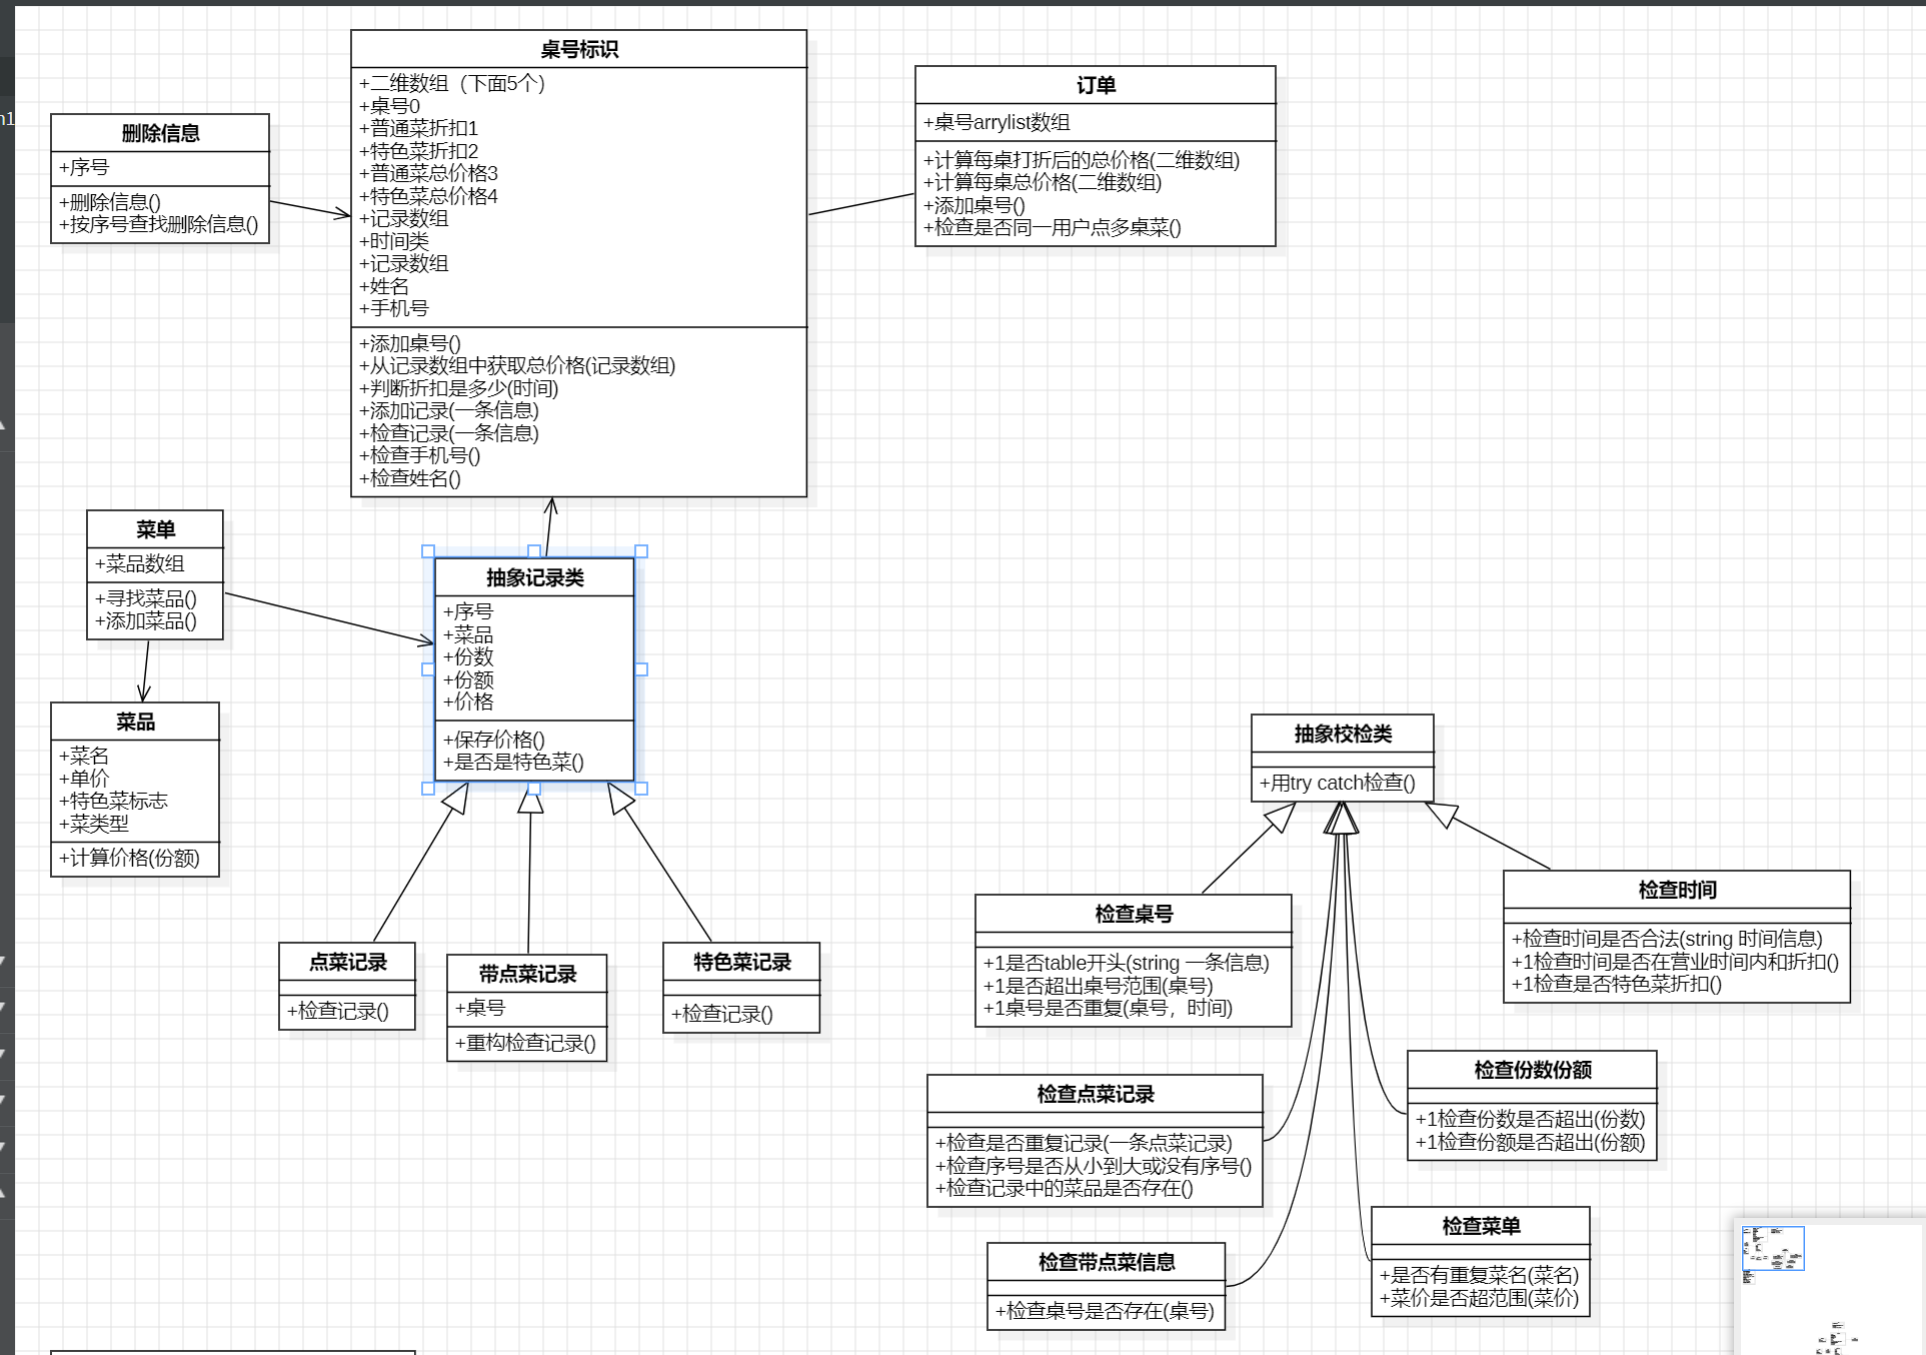Image resolution: width=1926 pixels, height=1355 pixels.
Task: Click the +重构检查记录() method
Action: pyautogui.click(x=525, y=1043)
